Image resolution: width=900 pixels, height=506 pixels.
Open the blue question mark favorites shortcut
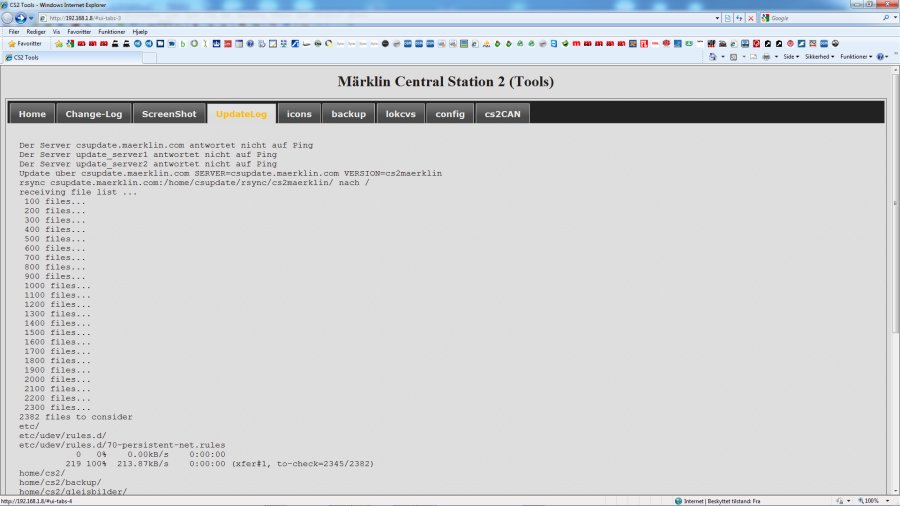pyautogui.click(x=250, y=44)
